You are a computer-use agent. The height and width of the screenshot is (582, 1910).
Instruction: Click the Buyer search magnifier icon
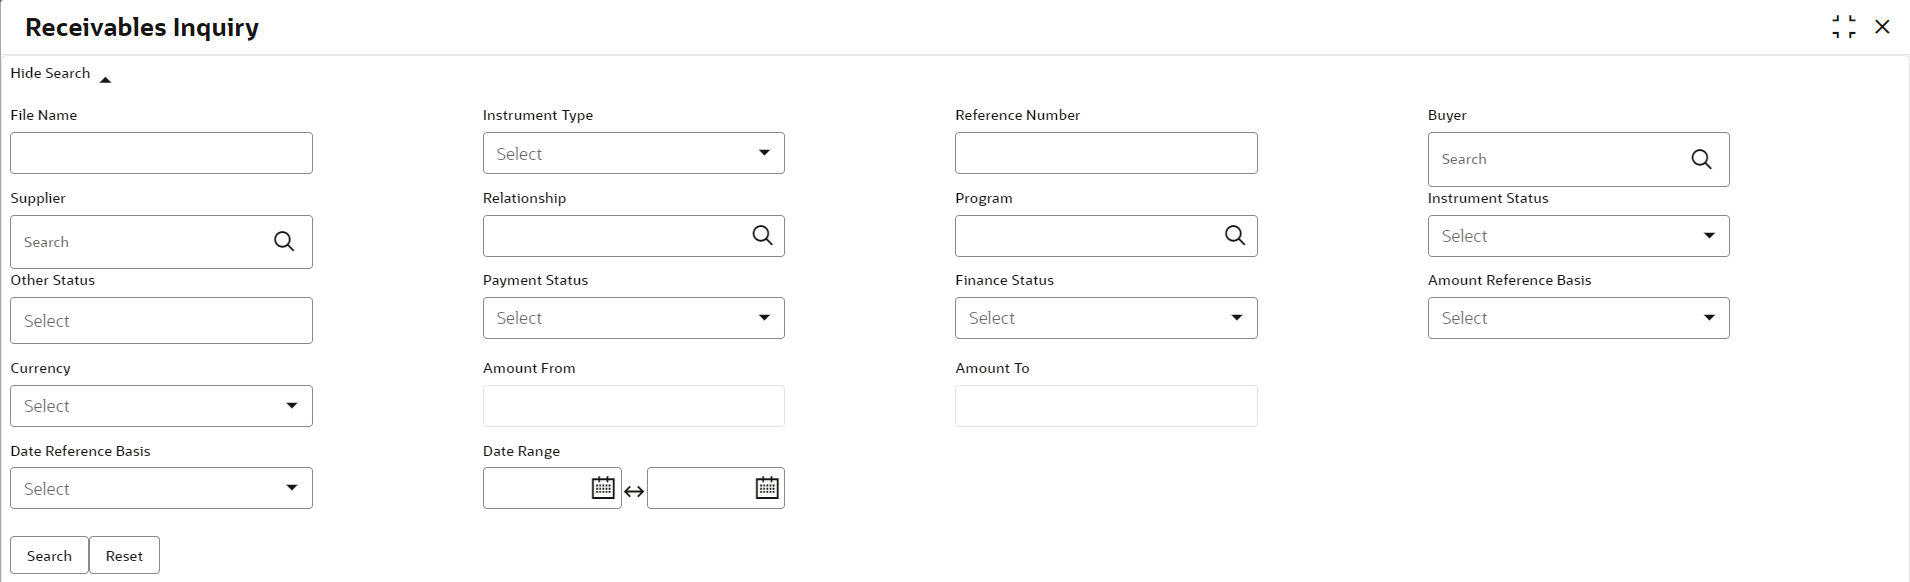click(1701, 159)
